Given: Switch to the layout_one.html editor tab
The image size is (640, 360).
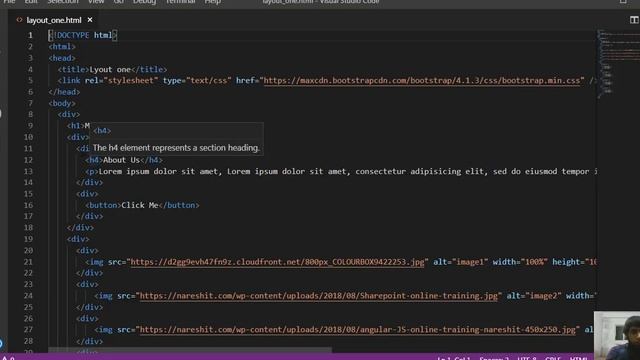Looking at the screenshot, I should 54,20.
